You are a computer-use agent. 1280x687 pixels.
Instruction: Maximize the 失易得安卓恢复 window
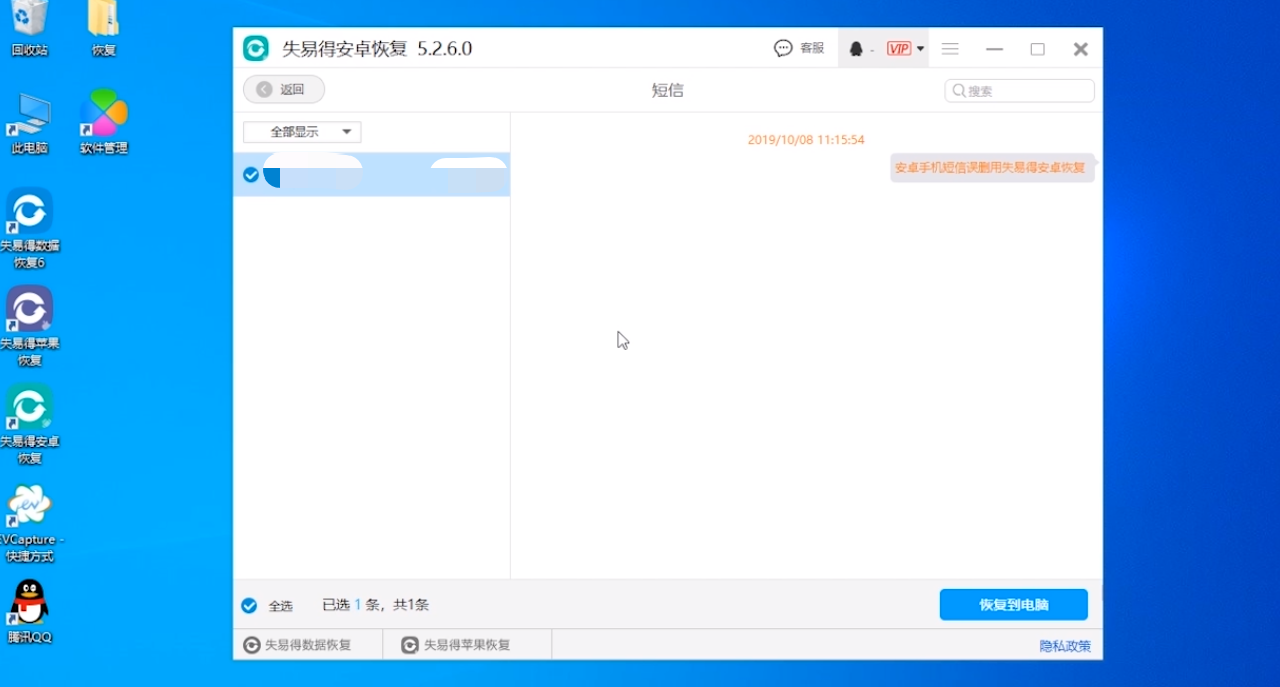click(x=1037, y=49)
